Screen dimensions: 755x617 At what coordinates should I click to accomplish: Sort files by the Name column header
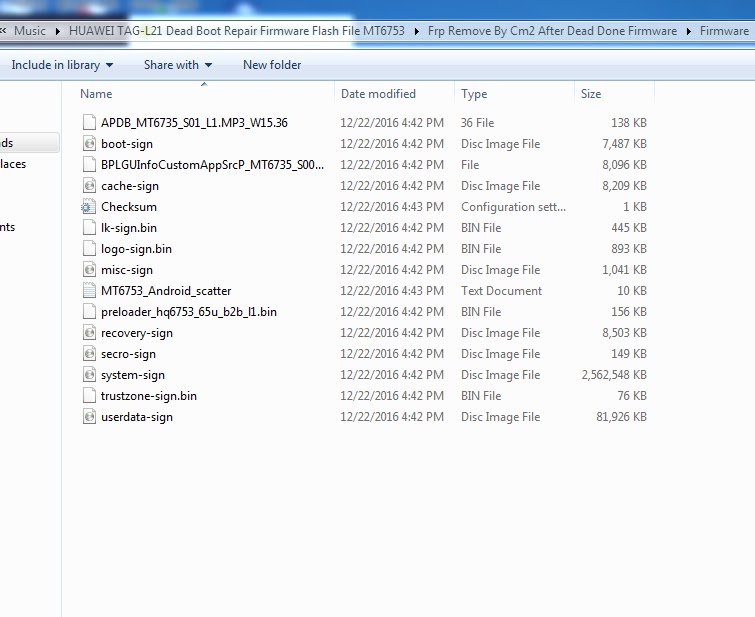[x=96, y=94]
